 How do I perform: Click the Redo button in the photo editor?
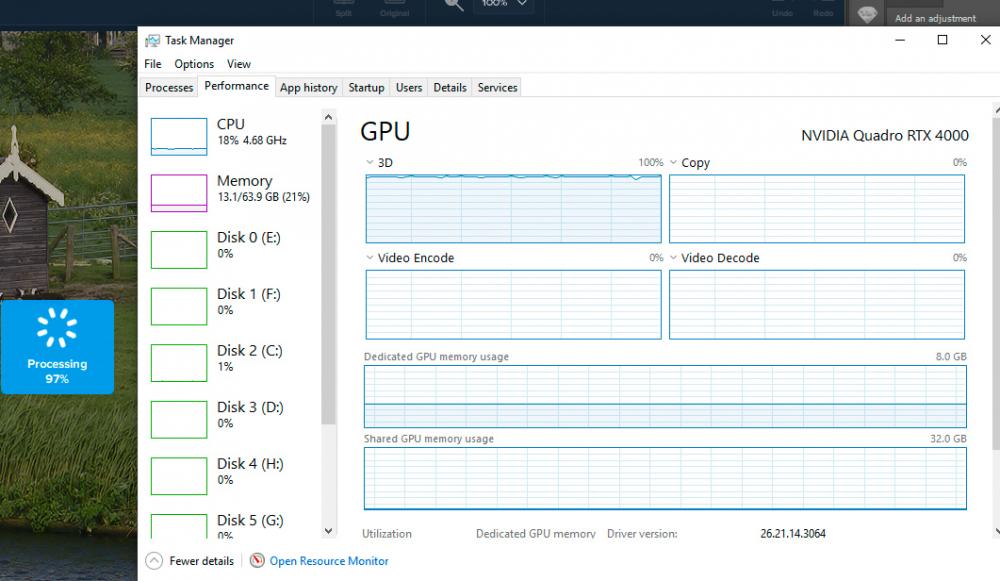(x=823, y=9)
